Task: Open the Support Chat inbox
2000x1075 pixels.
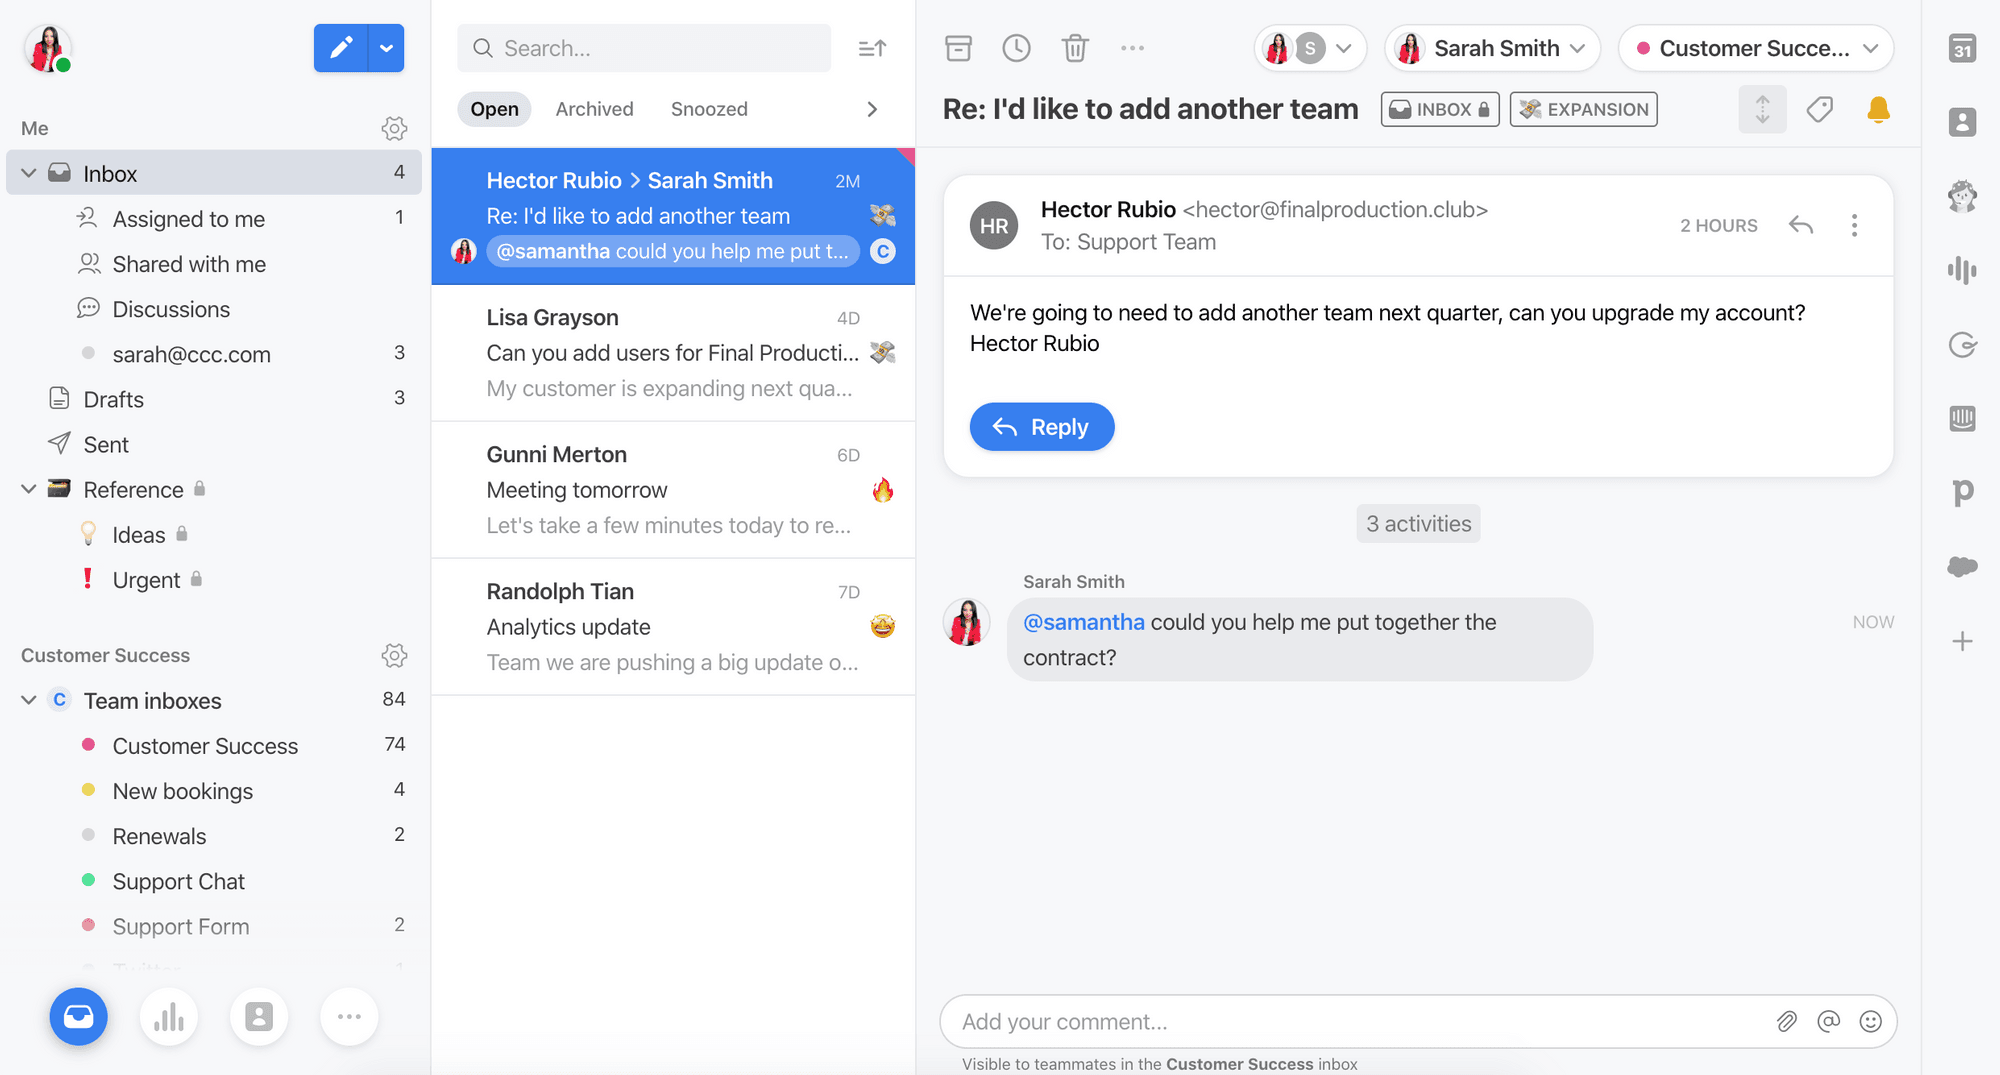Action: (x=214, y=881)
